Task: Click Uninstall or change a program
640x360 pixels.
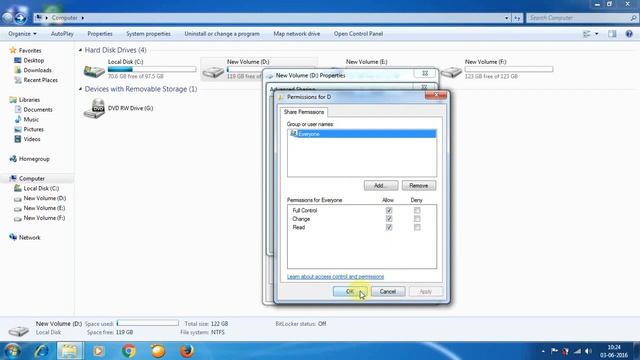Action: click(x=222, y=34)
